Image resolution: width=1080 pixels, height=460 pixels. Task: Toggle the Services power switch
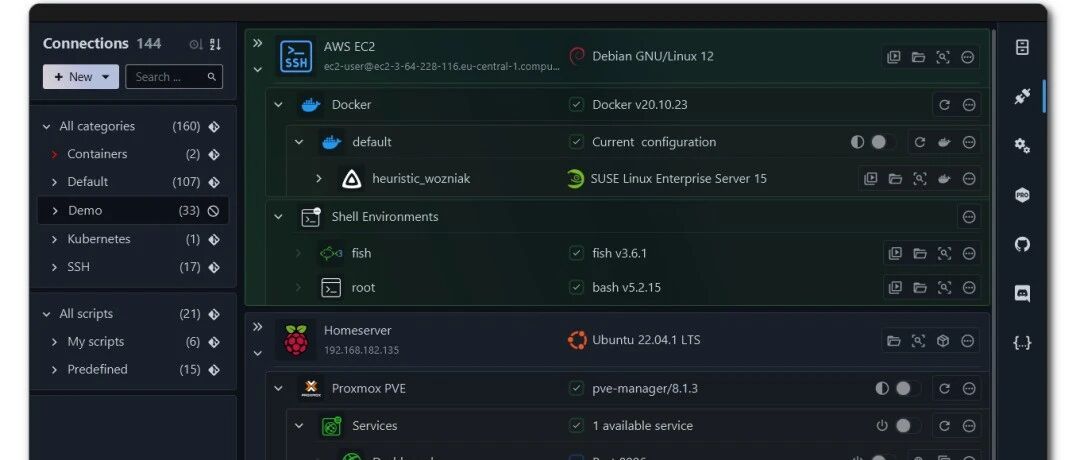(906, 426)
